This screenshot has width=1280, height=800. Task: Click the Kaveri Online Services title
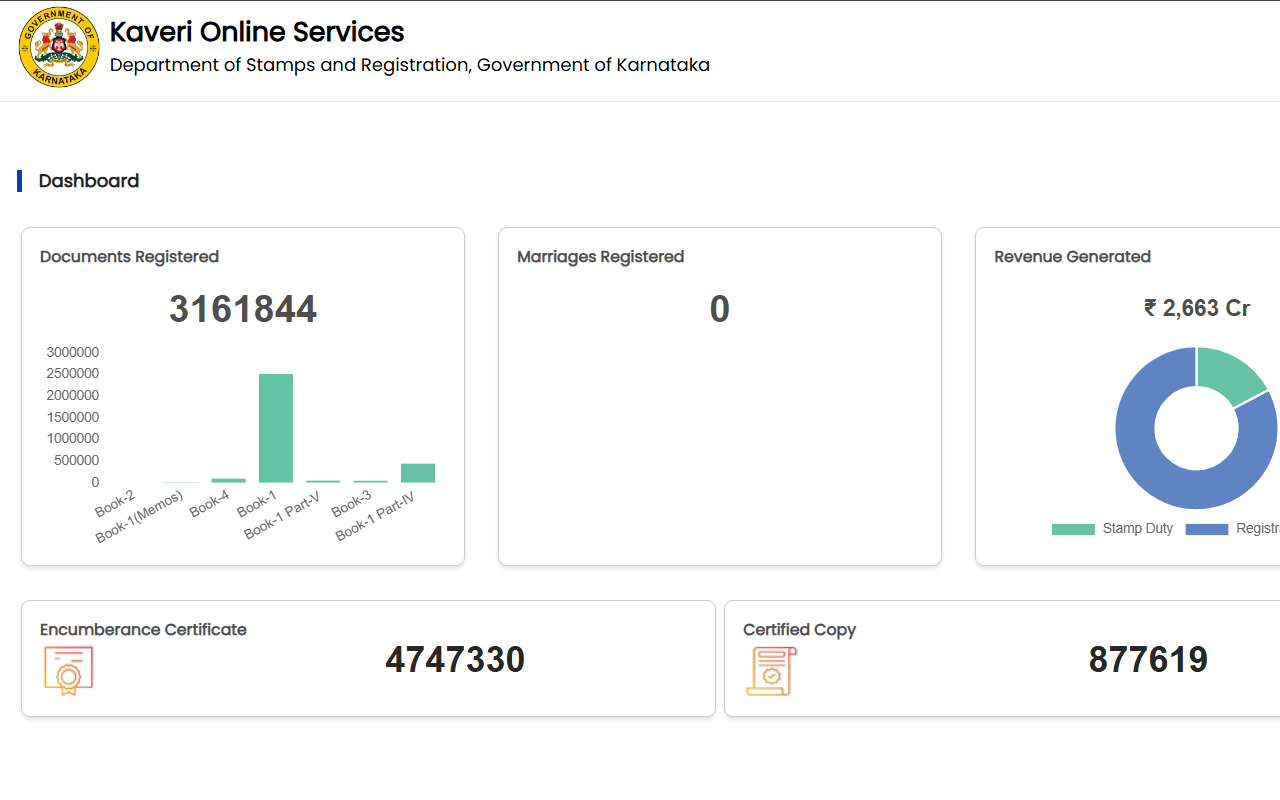pyautogui.click(x=257, y=32)
